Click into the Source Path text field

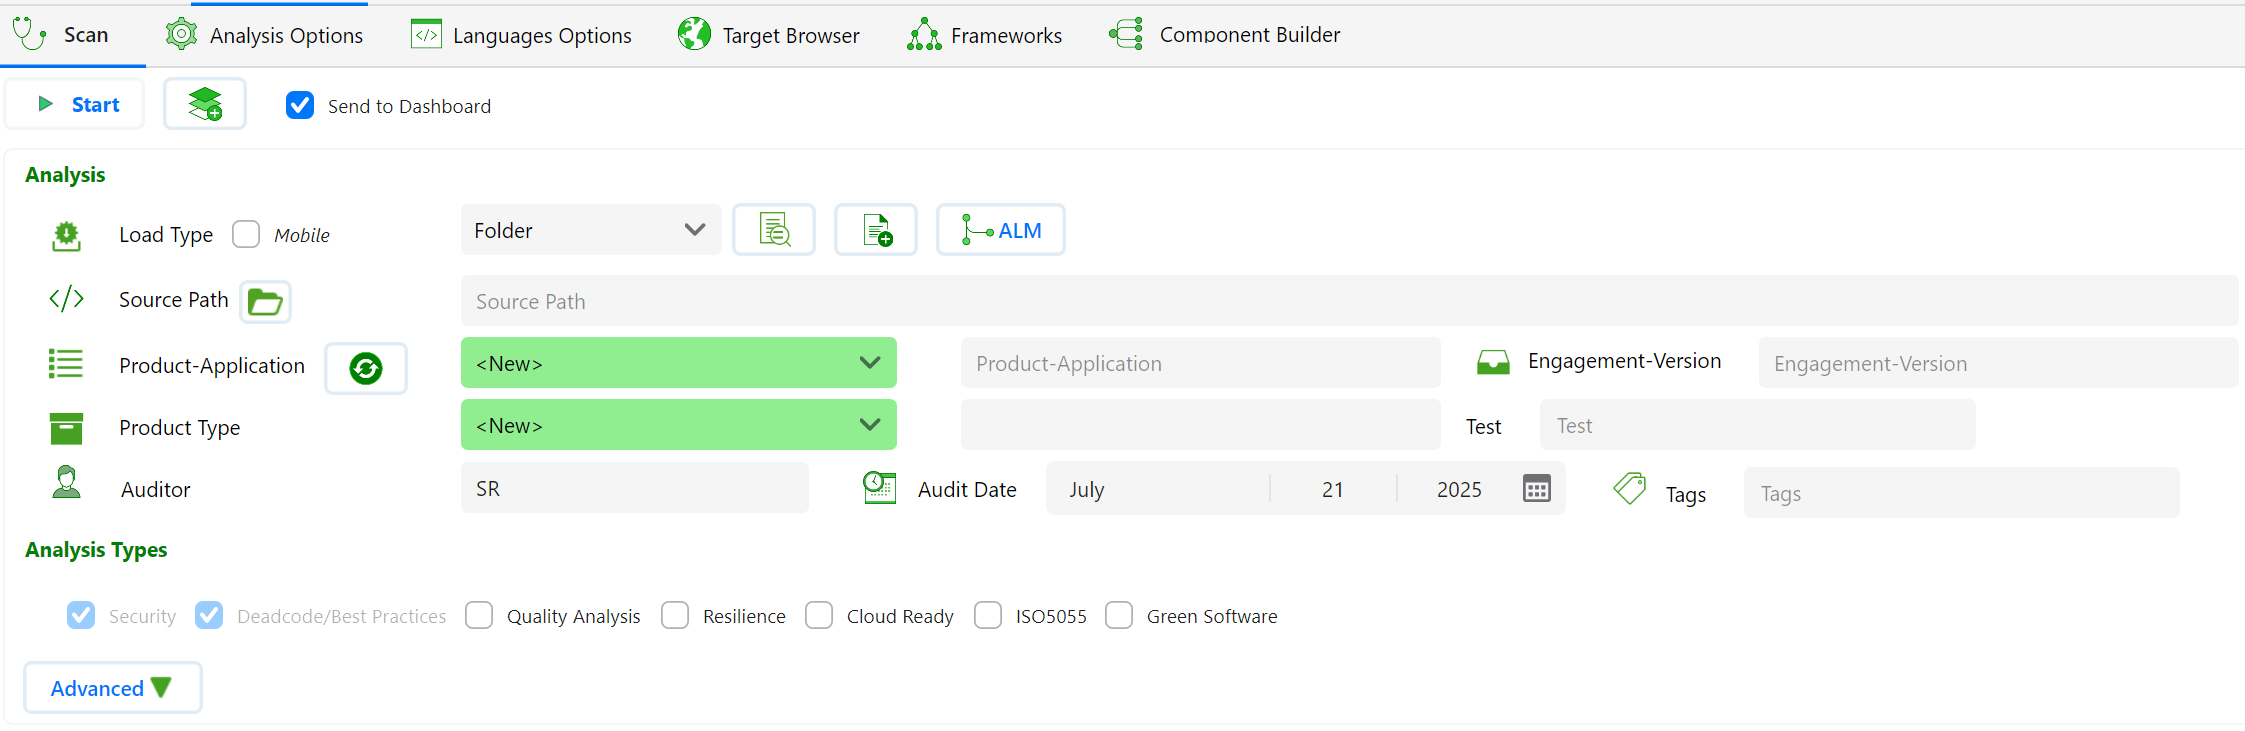[x=1348, y=301]
